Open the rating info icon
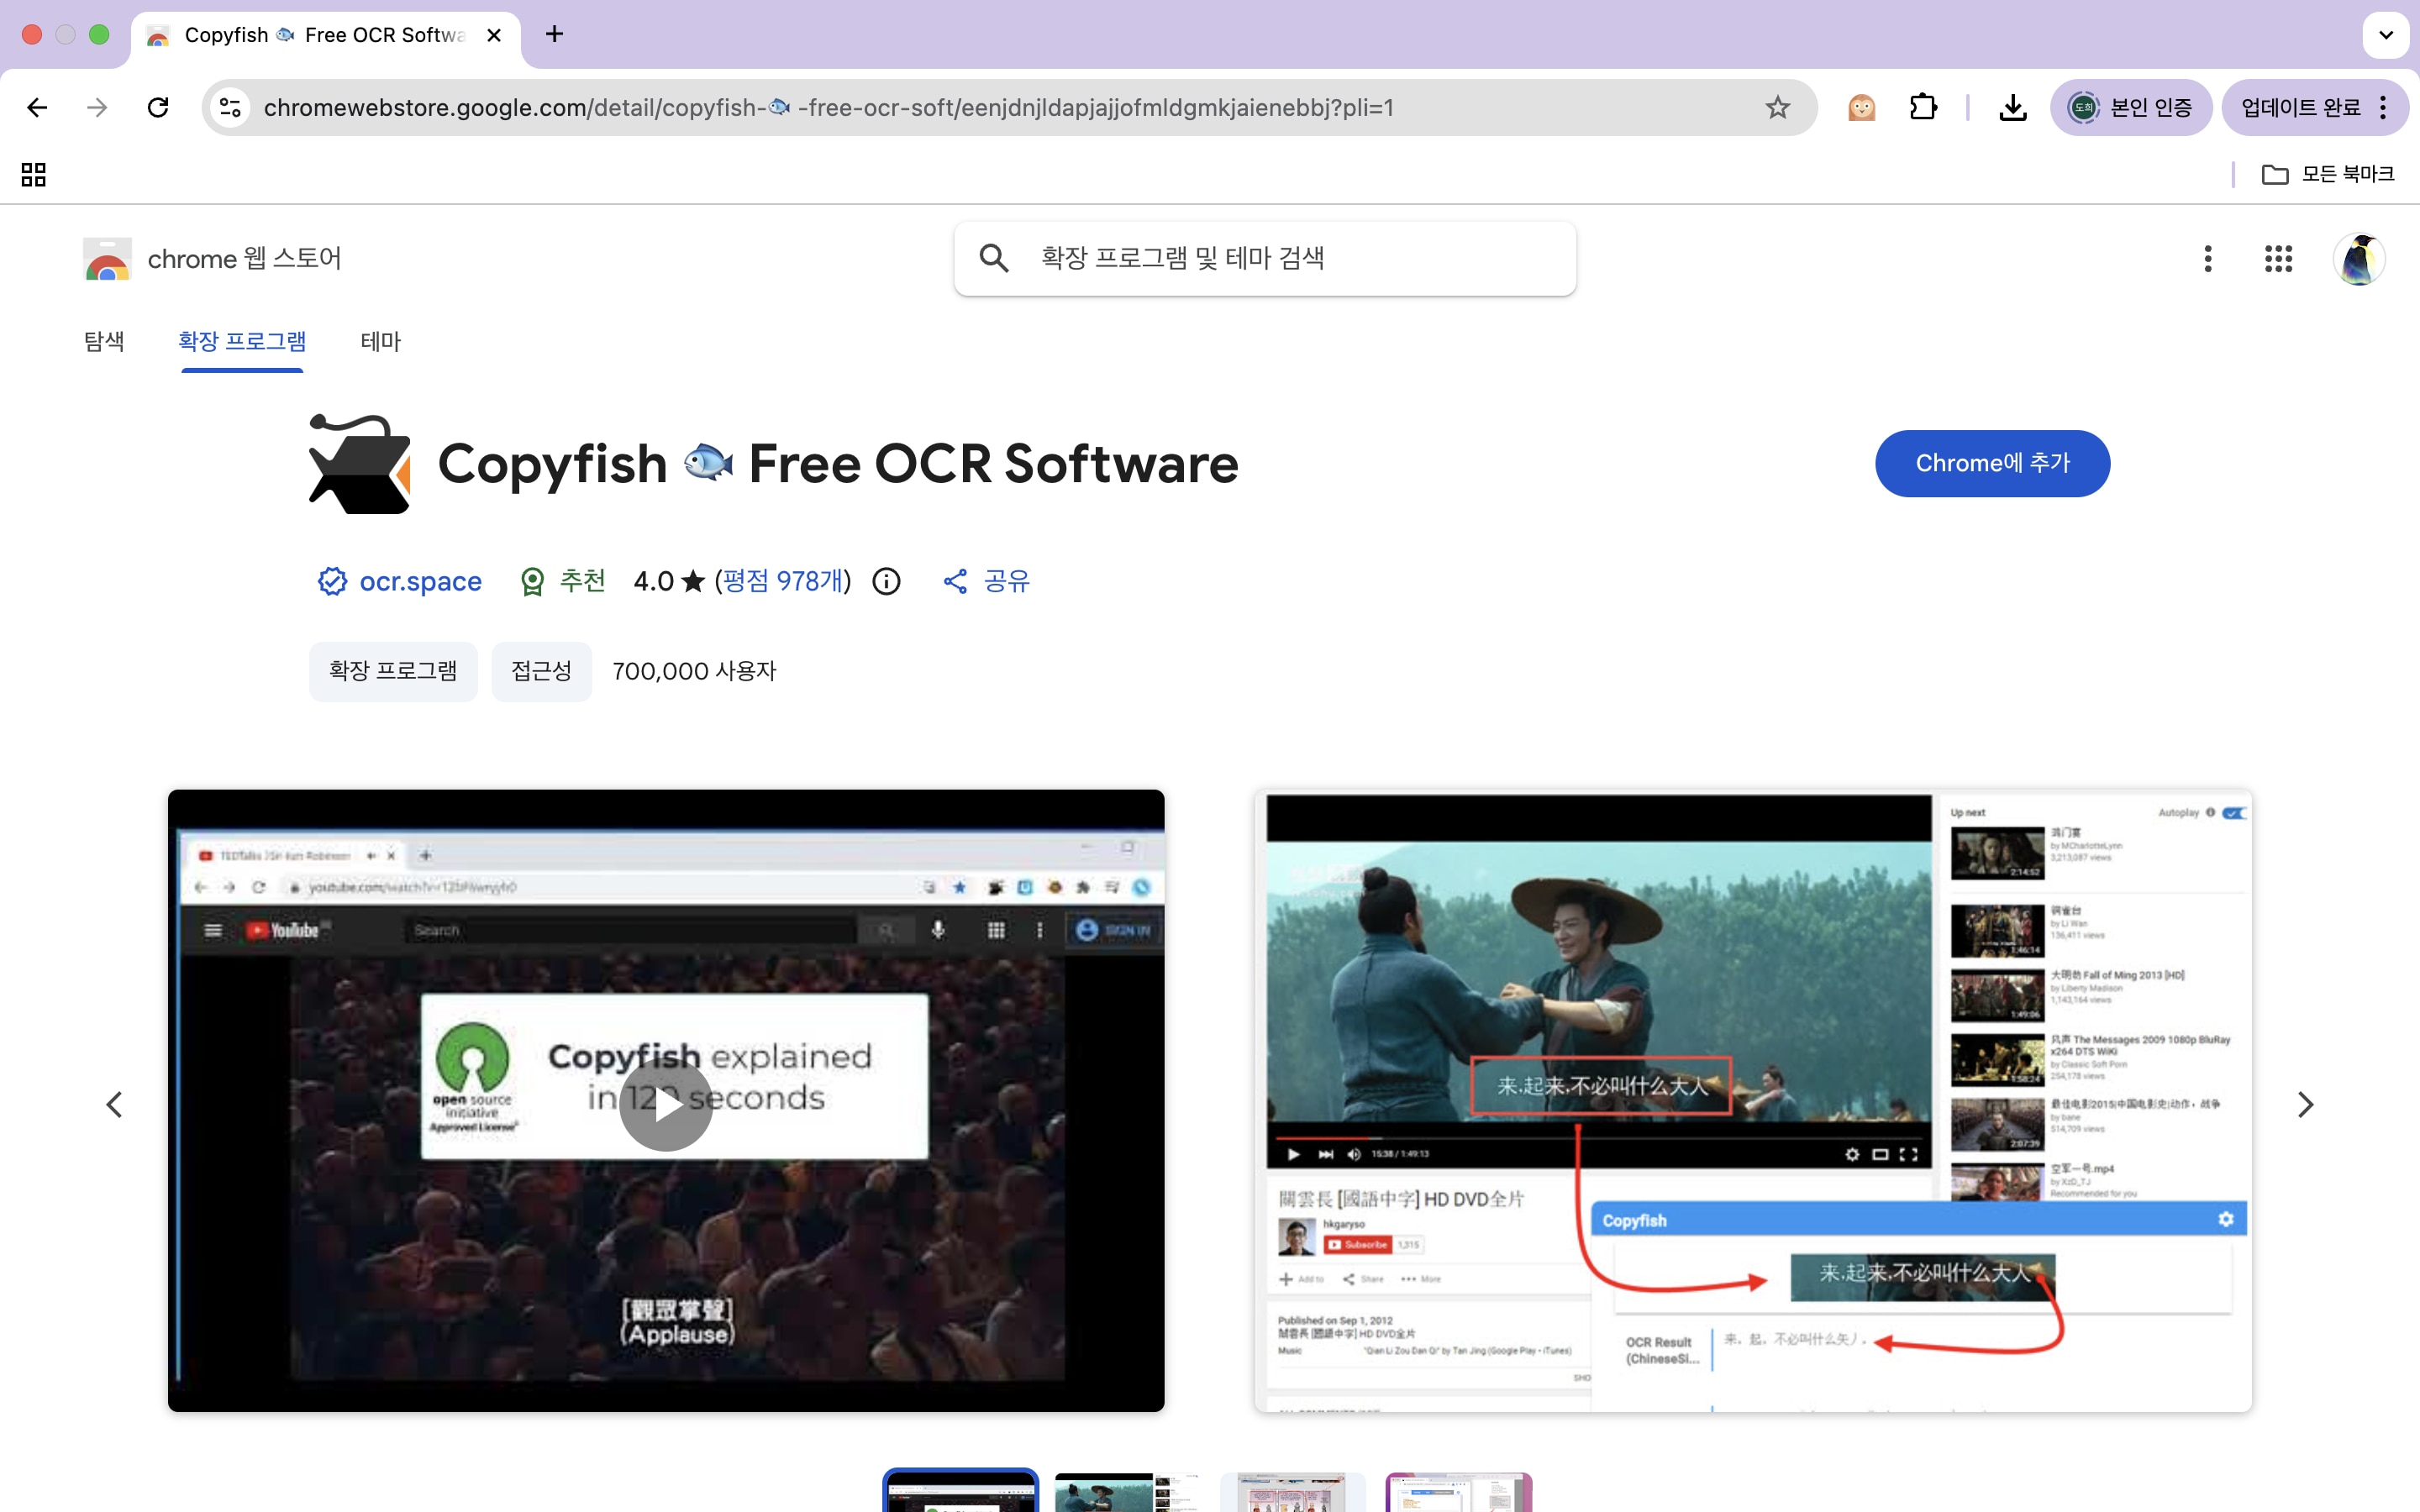 click(x=886, y=581)
